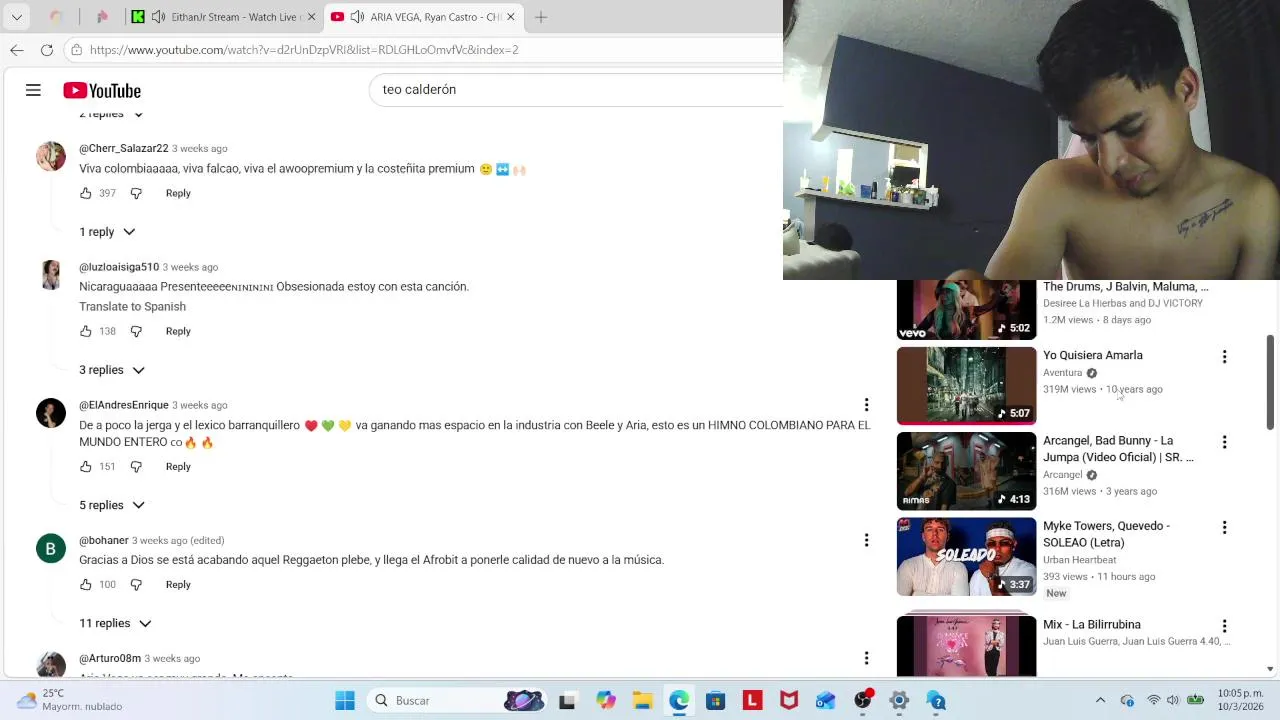Image resolution: width=1280 pixels, height=720 pixels.
Task: Dislike the comment by @luzloaisiga510
Action: [x=136, y=331]
